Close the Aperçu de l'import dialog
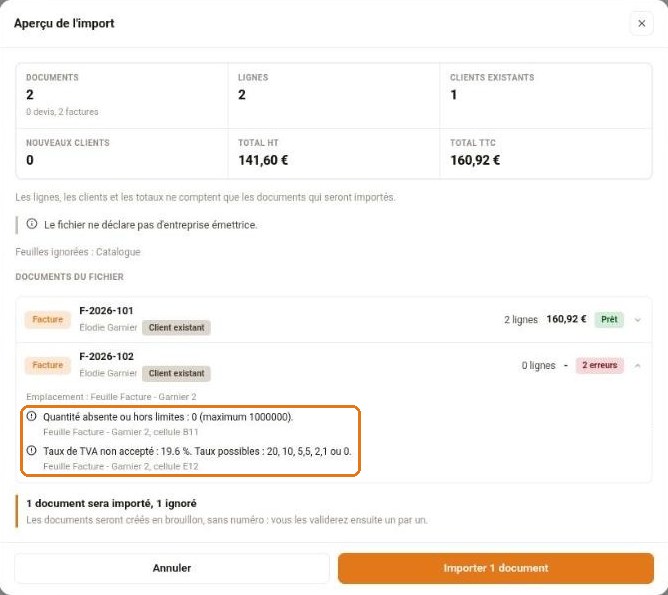Viewport: 668px width, 595px height. coord(641,23)
